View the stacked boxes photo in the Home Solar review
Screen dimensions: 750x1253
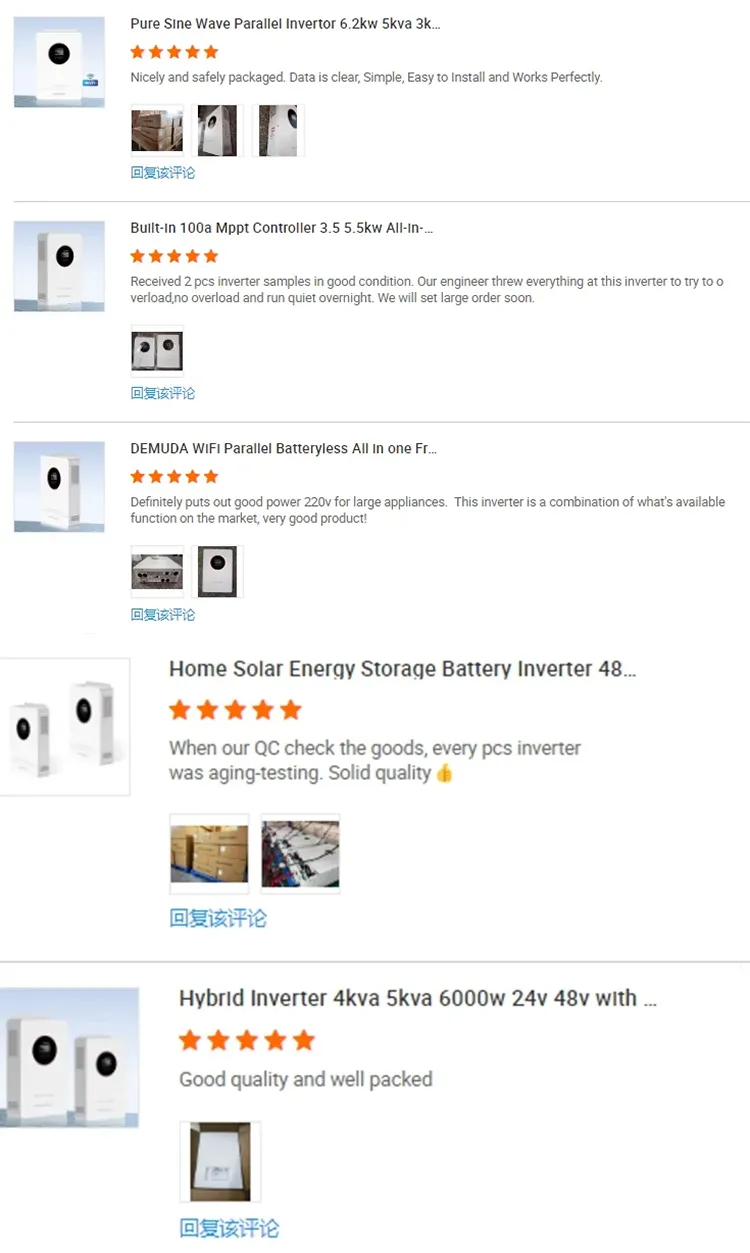pos(209,853)
